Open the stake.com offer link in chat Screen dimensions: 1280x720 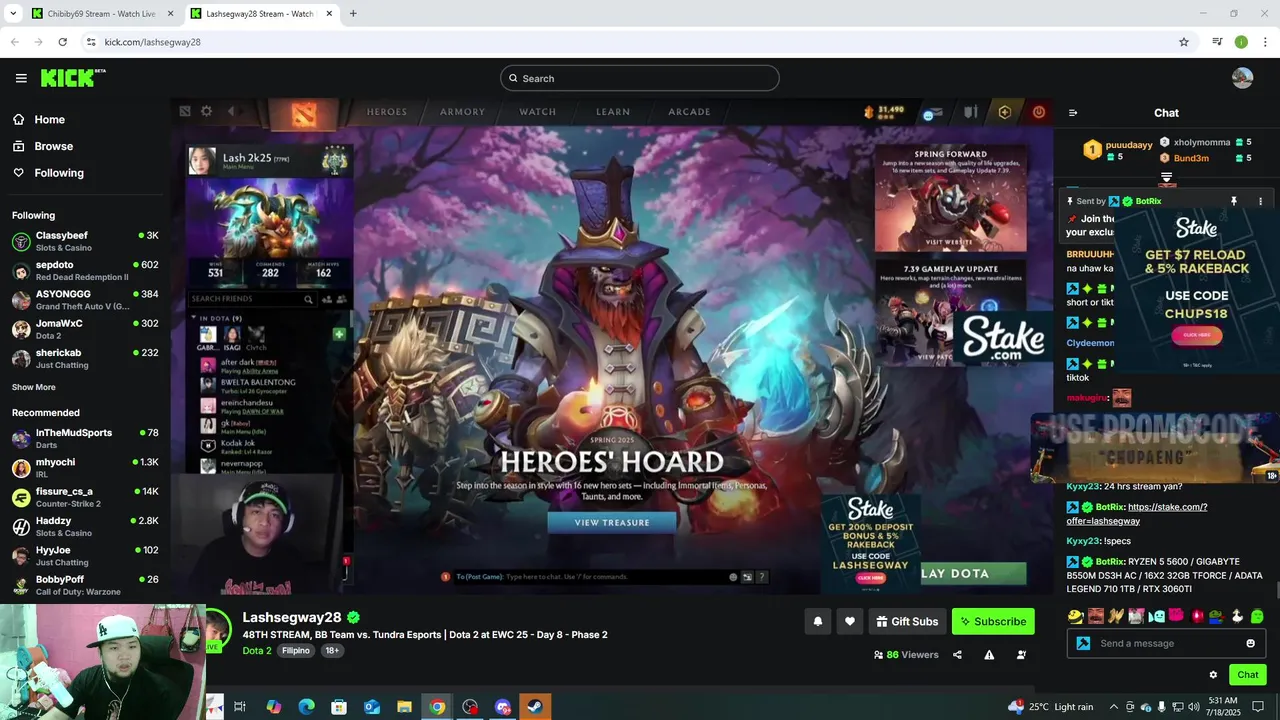1137,514
